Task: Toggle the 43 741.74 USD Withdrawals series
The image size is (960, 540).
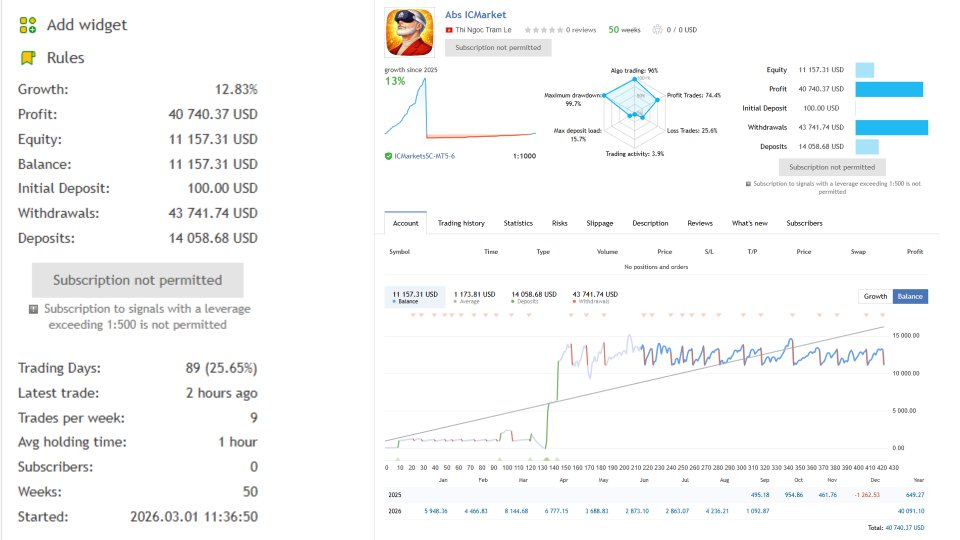Action: pos(594,297)
